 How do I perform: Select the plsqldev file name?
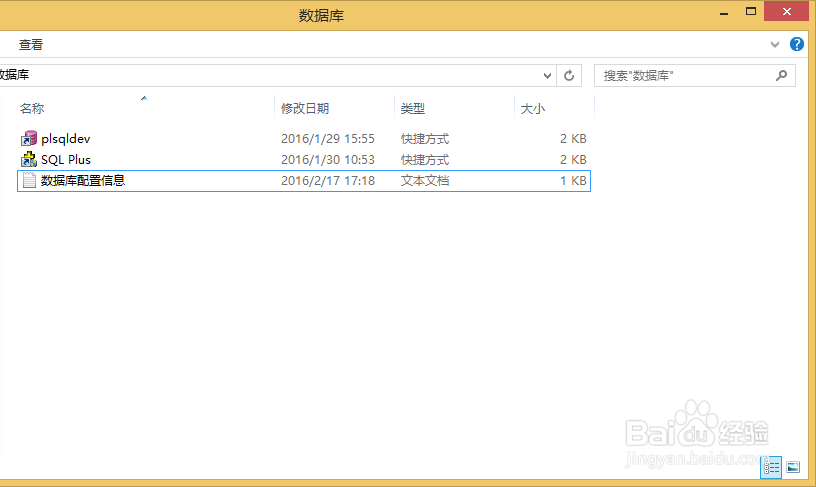pyautogui.click(x=66, y=139)
